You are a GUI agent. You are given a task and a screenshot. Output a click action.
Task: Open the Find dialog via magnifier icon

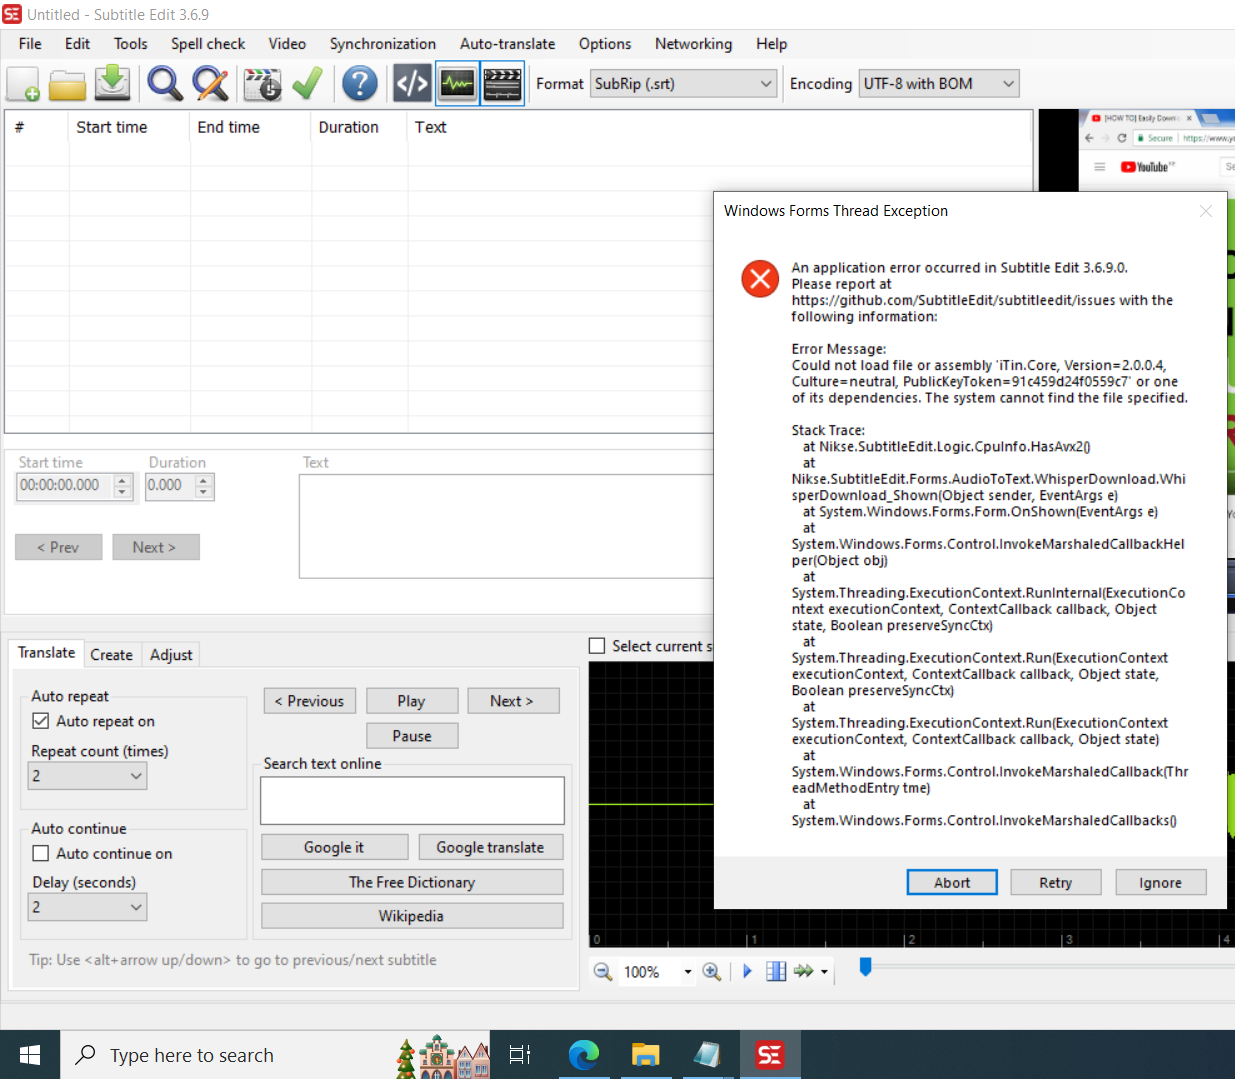click(164, 84)
